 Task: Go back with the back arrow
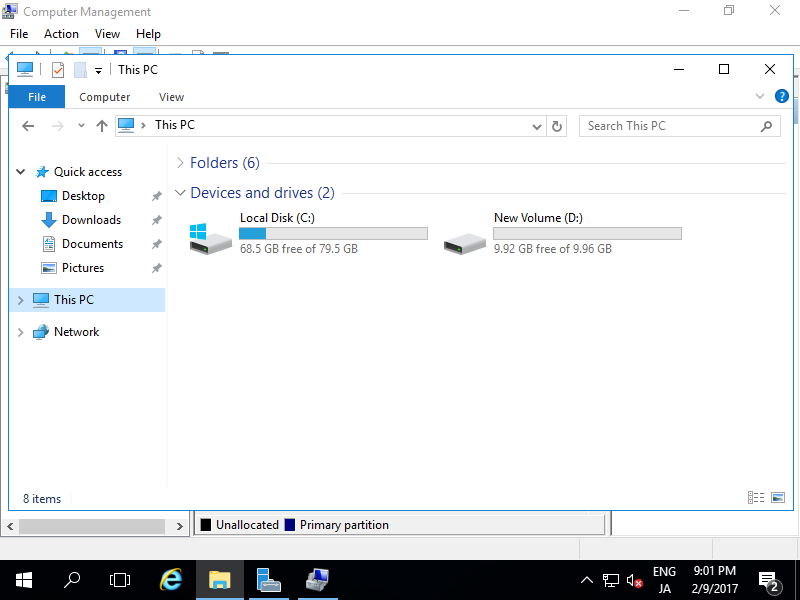(28, 126)
